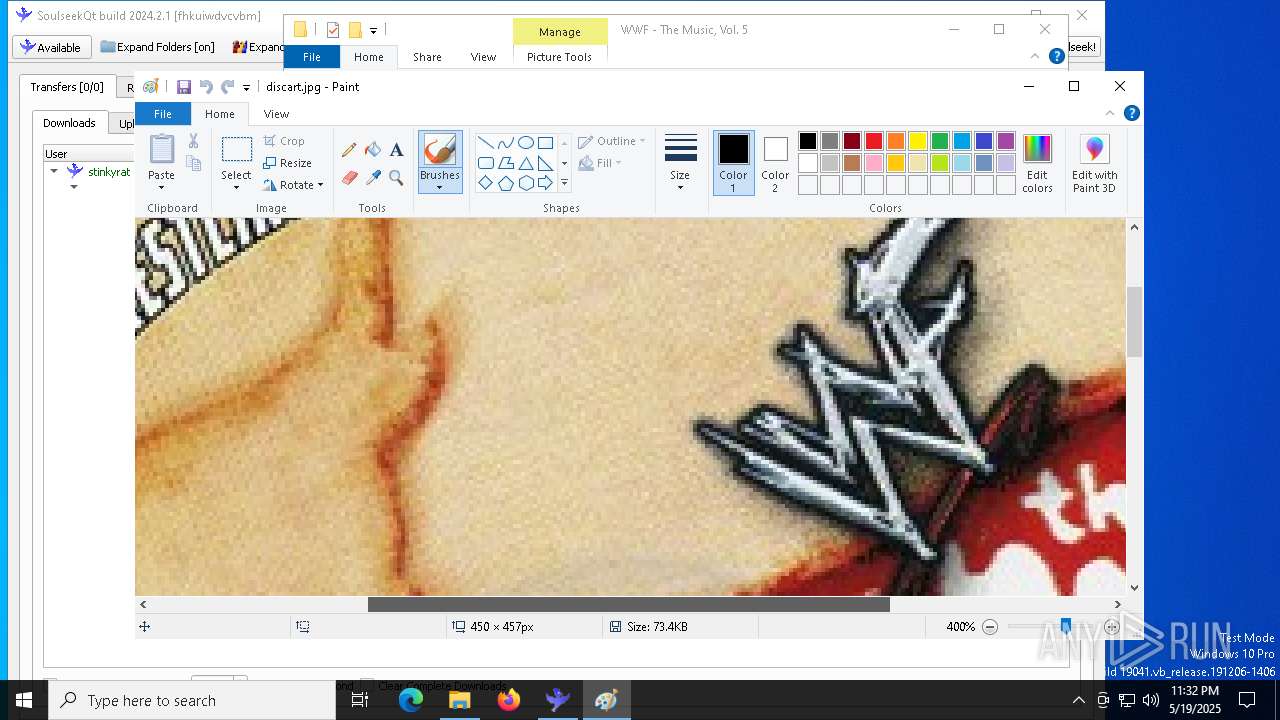This screenshot has height=720, width=1280.
Task: Select Transfers [0/0] tab in Soulseek
Action: pyautogui.click(x=66, y=87)
